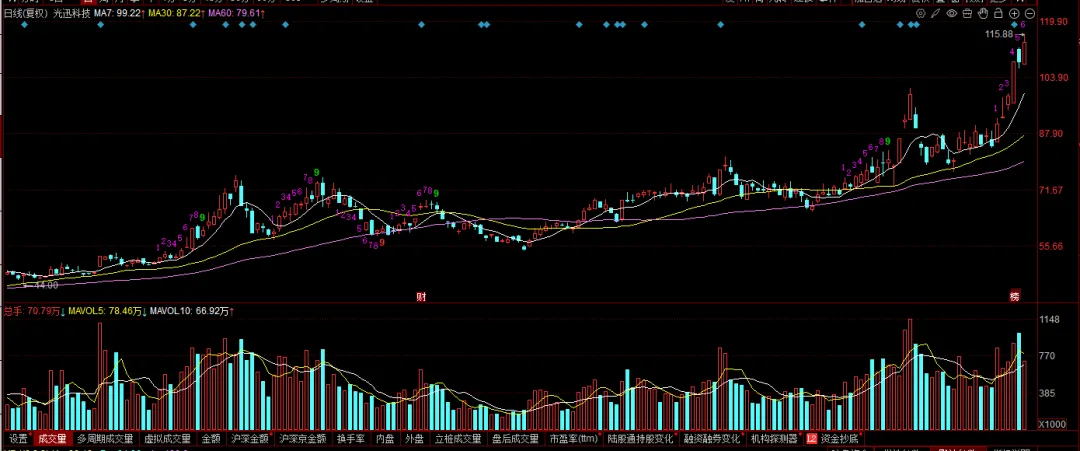Screen dimensions: 1080x451
Task: Click the 385 volume axis label
Action: pyautogui.click(x=1046, y=393)
